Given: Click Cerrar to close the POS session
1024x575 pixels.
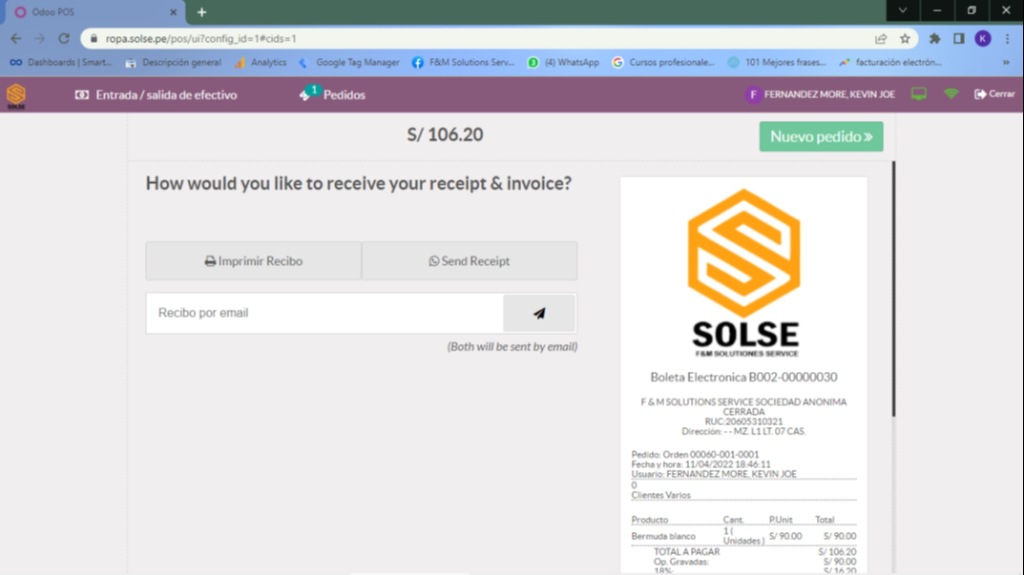Looking at the screenshot, I should pyautogui.click(x=994, y=94).
